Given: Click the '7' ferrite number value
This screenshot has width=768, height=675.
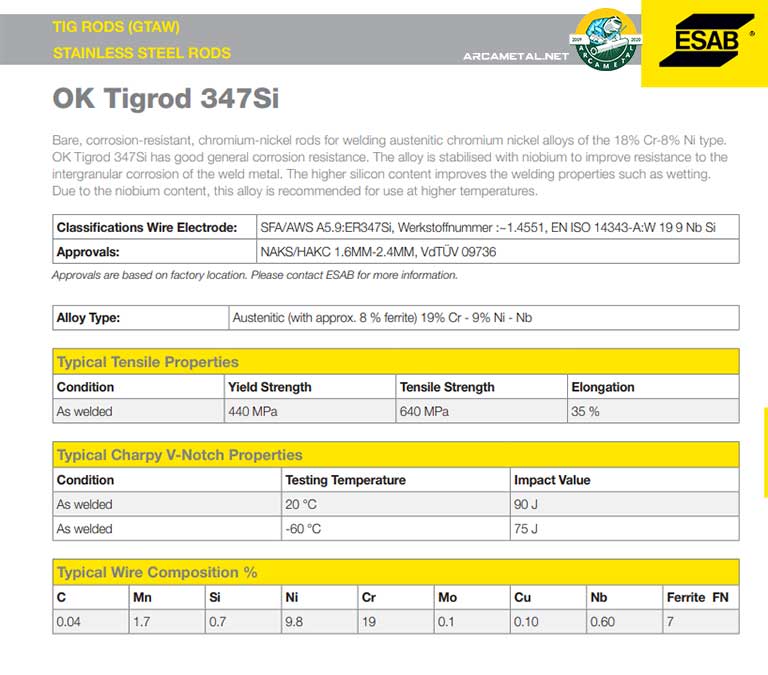Looking at the screenshot, I should [x=670, y=622].
